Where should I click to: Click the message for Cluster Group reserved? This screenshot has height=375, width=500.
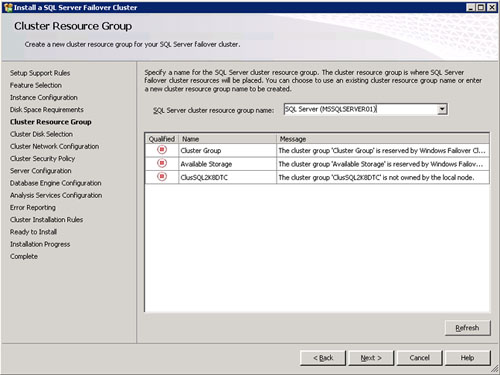(382, 151)
